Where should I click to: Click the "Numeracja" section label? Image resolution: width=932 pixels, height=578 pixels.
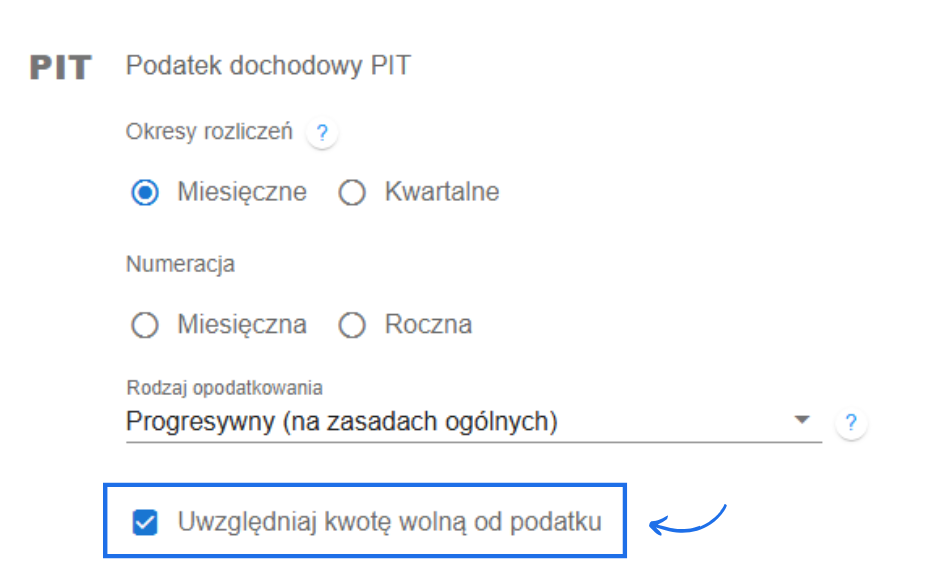180,264
